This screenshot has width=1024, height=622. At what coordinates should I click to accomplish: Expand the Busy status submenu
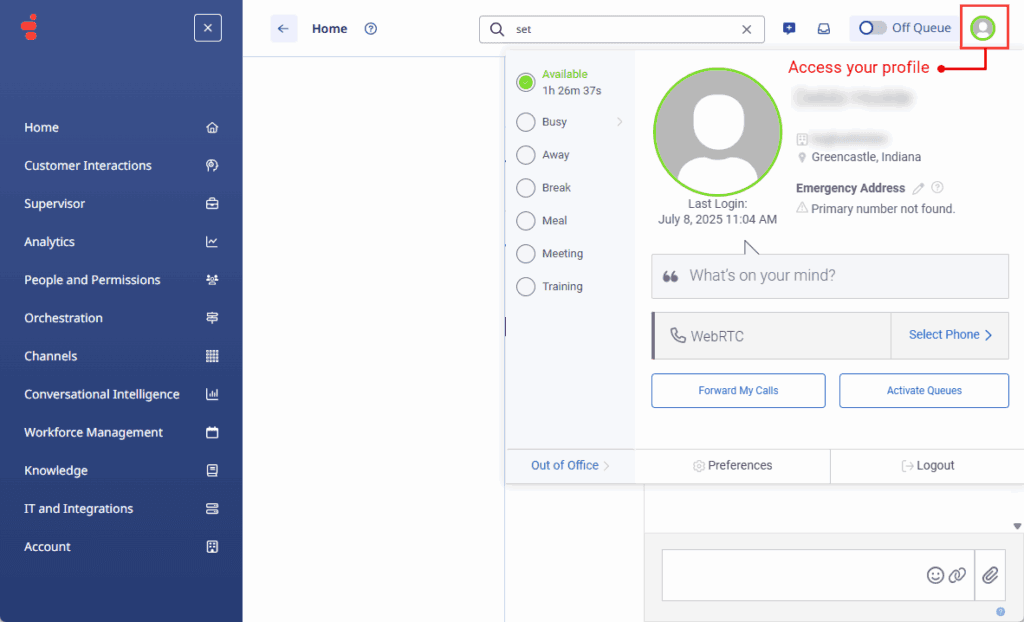(x=619, y=122)
